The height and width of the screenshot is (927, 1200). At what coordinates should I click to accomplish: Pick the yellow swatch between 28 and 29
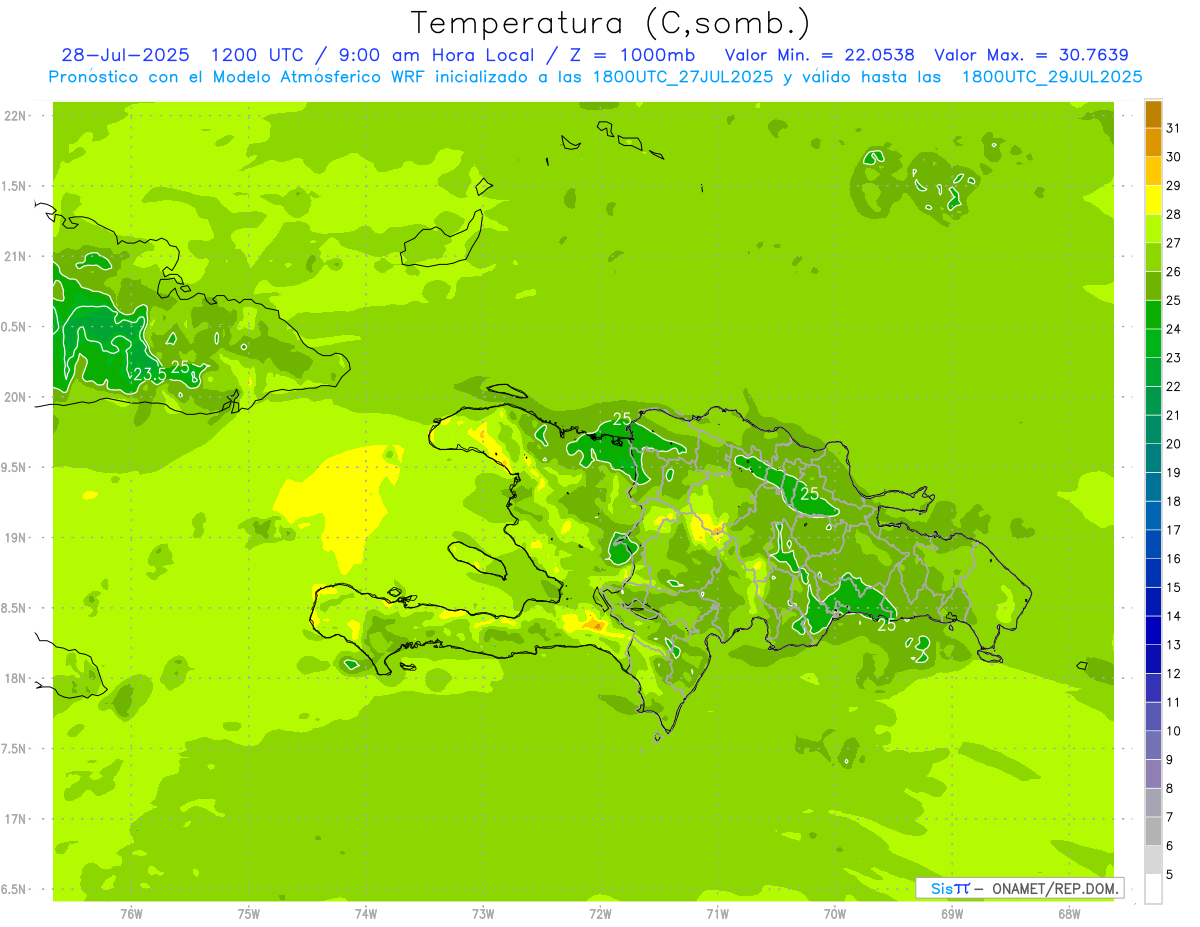pyautogui.click(x=1153, y=200)
